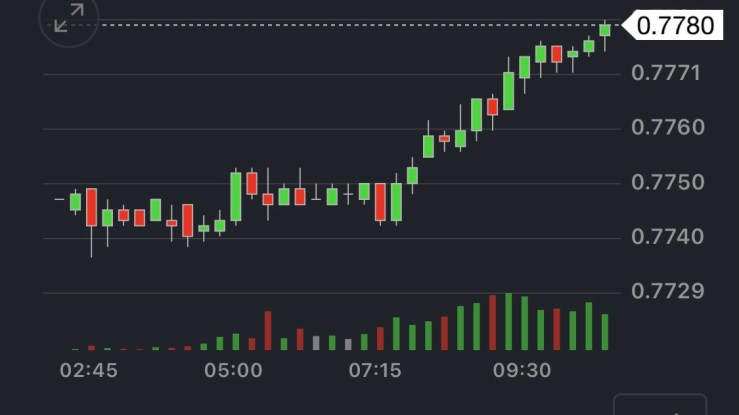
Task: Click the 09:30 time axis label
Action: (521, 370)
